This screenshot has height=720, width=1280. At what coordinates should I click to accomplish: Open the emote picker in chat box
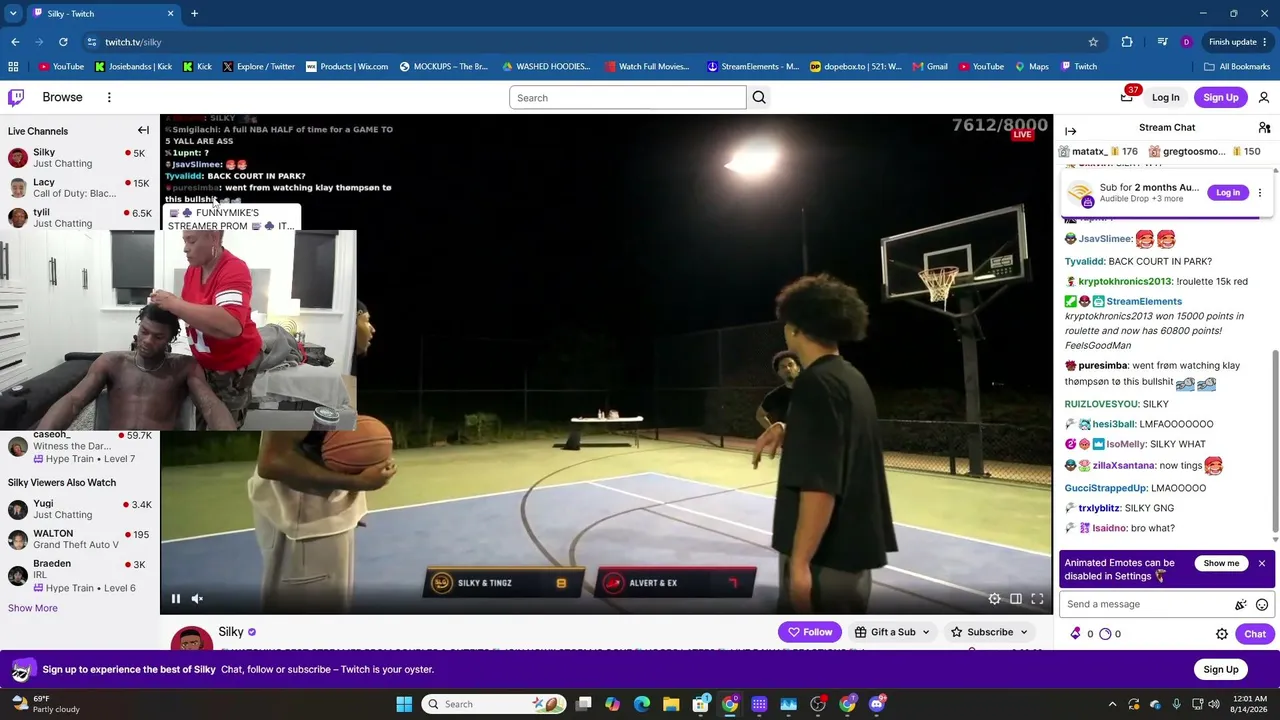[x=1262, y=604]
